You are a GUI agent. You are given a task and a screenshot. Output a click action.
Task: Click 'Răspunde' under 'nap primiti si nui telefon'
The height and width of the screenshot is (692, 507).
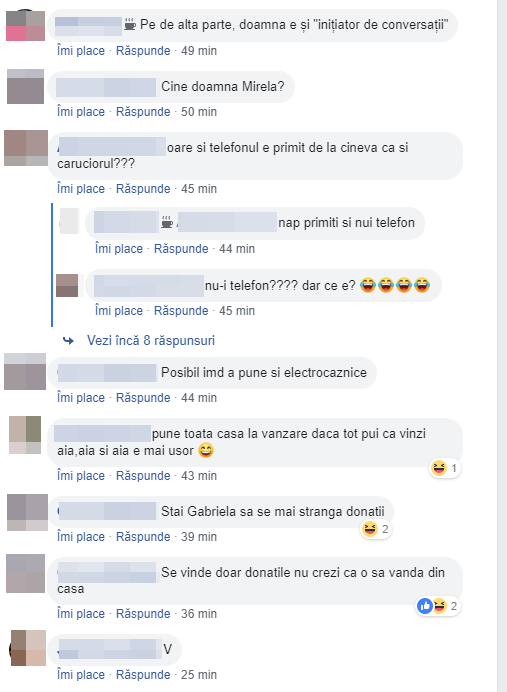click(181, 248)
